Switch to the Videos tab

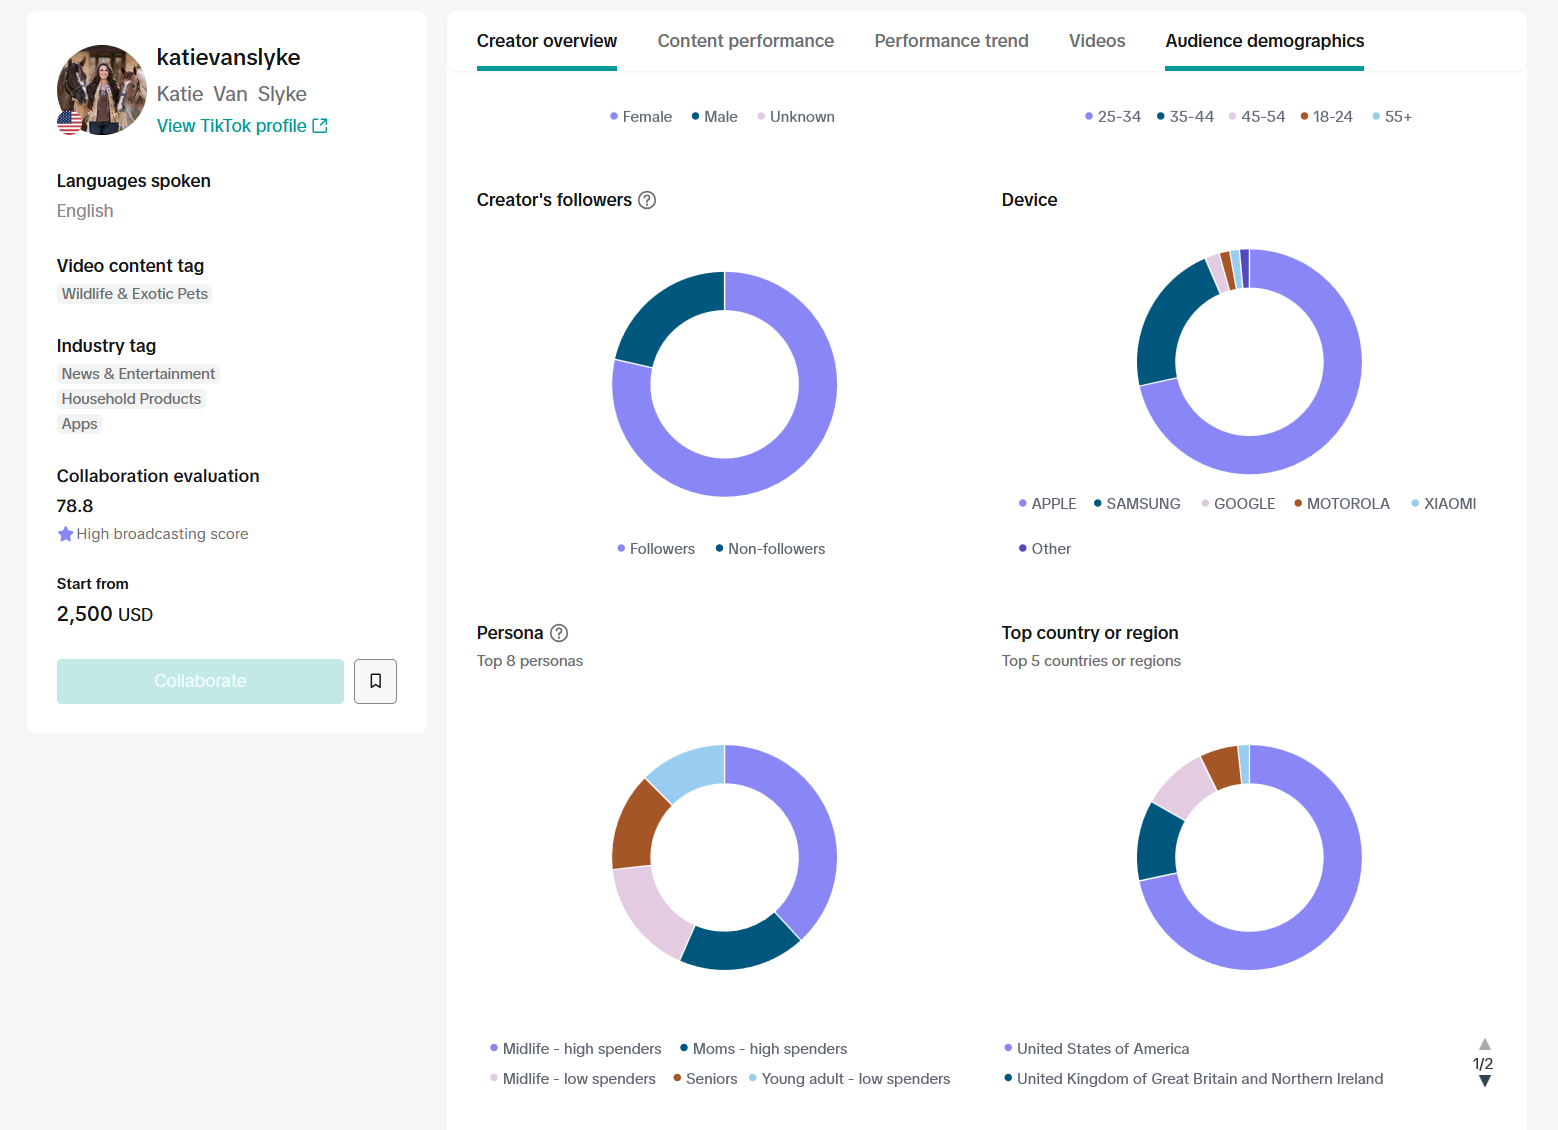point(1097,41)
